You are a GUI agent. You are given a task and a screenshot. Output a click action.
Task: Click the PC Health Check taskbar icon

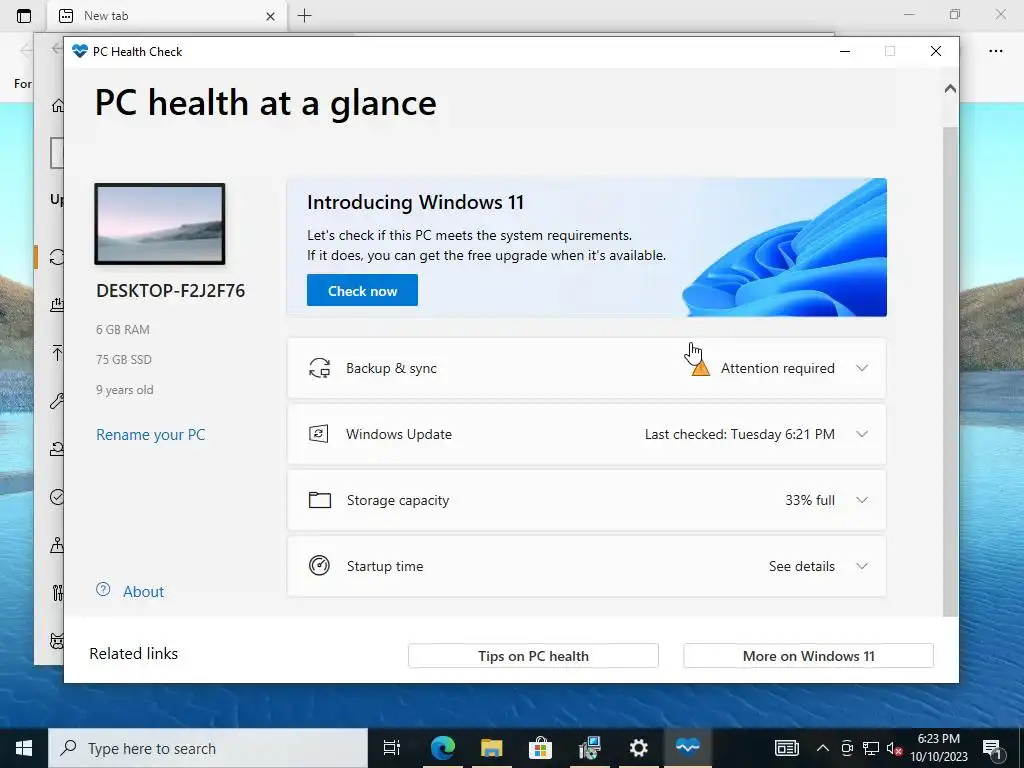coord(687,746)
